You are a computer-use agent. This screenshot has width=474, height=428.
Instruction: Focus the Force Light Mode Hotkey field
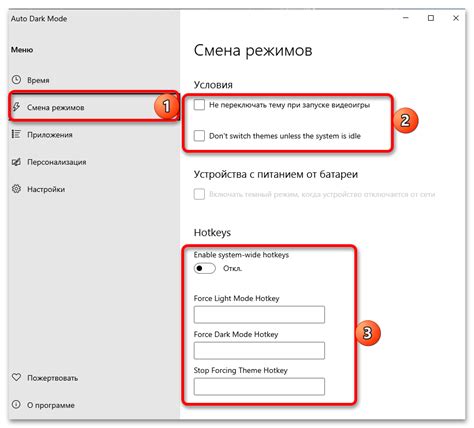[x=259, y=314]
